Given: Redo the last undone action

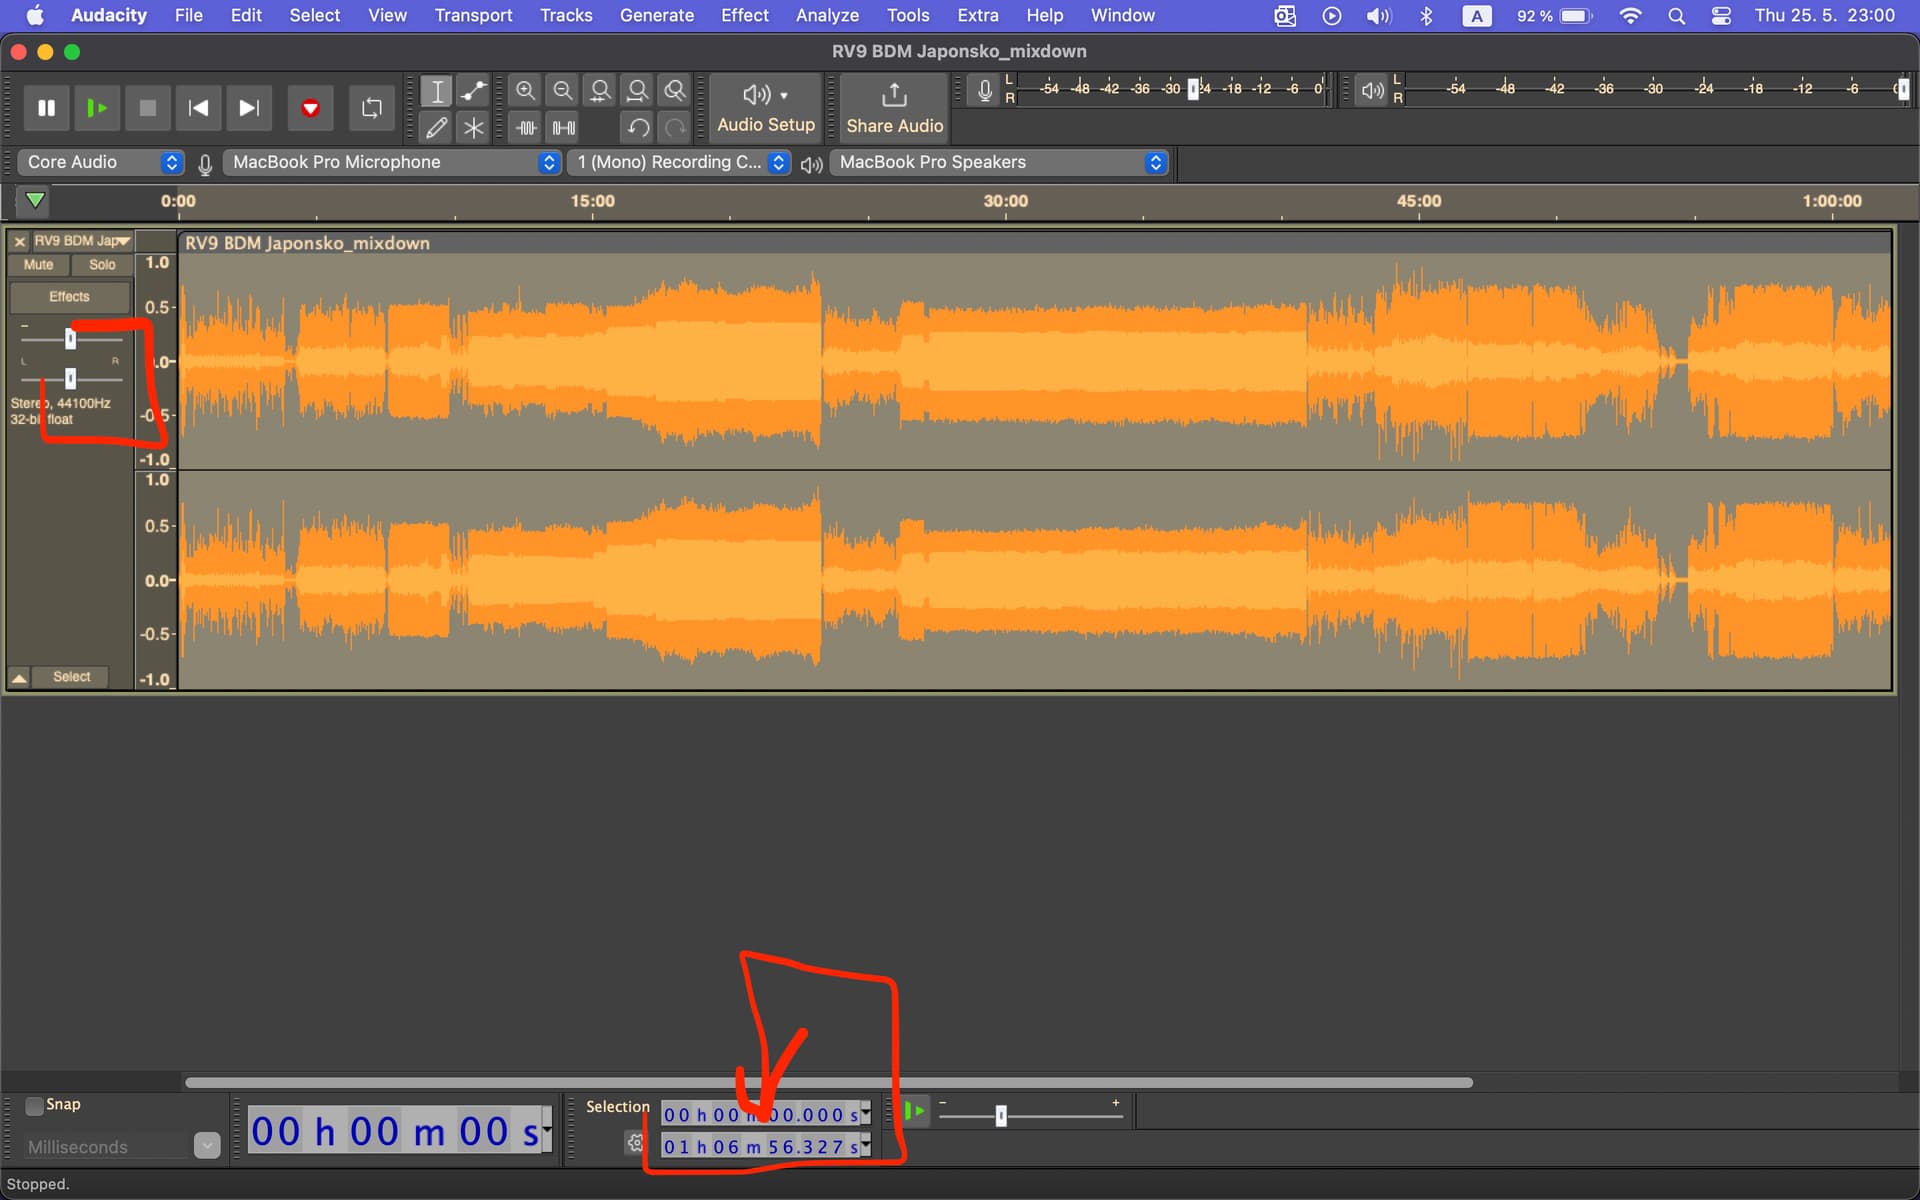Looking at the screenshot, I should pos(675,128).
